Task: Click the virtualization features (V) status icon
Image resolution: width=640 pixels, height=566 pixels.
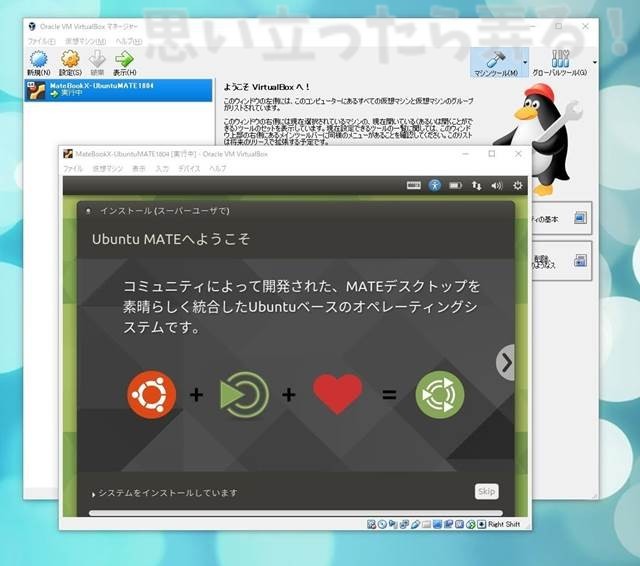Action: coord(459,524)
